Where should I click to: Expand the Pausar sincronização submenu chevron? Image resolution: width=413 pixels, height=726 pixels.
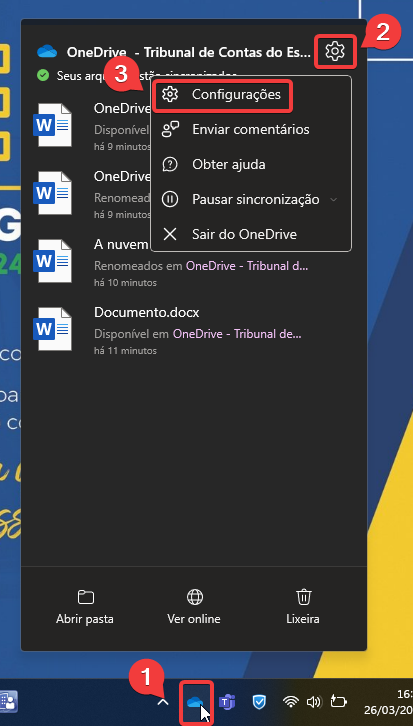pos(333,200)
